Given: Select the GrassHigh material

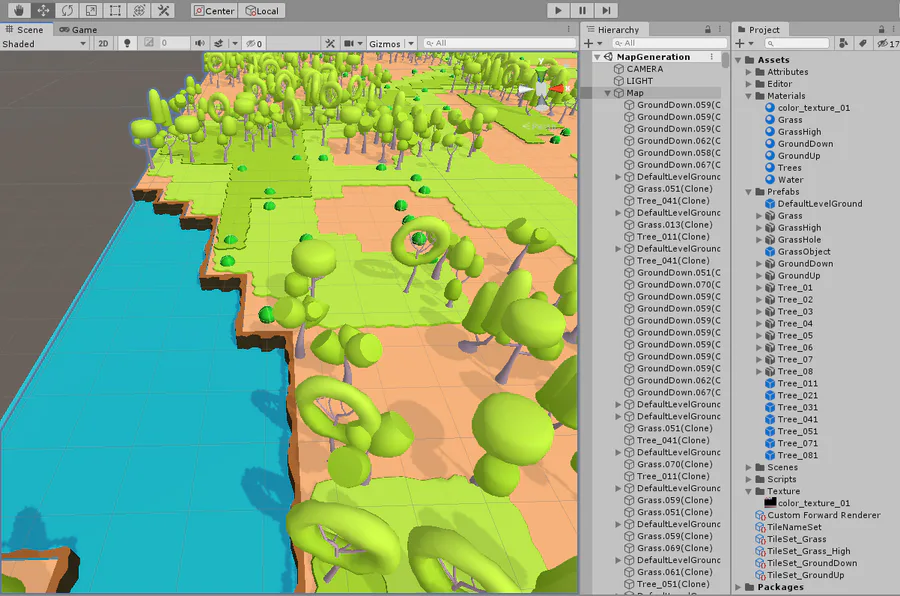Looking at the screenshot, I should pyautogui.click(x=799, y=132).
